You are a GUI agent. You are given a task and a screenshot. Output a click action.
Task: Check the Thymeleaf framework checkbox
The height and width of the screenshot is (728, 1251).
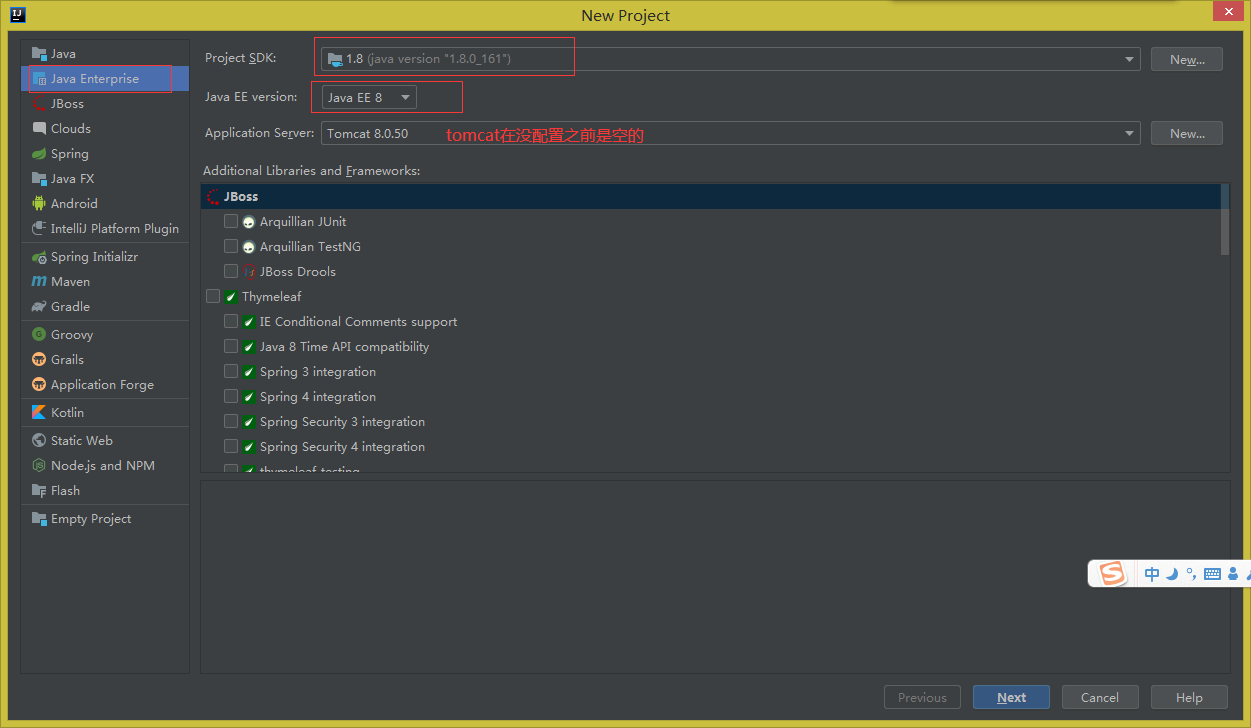pyautogui.click(x=213, y=296)
